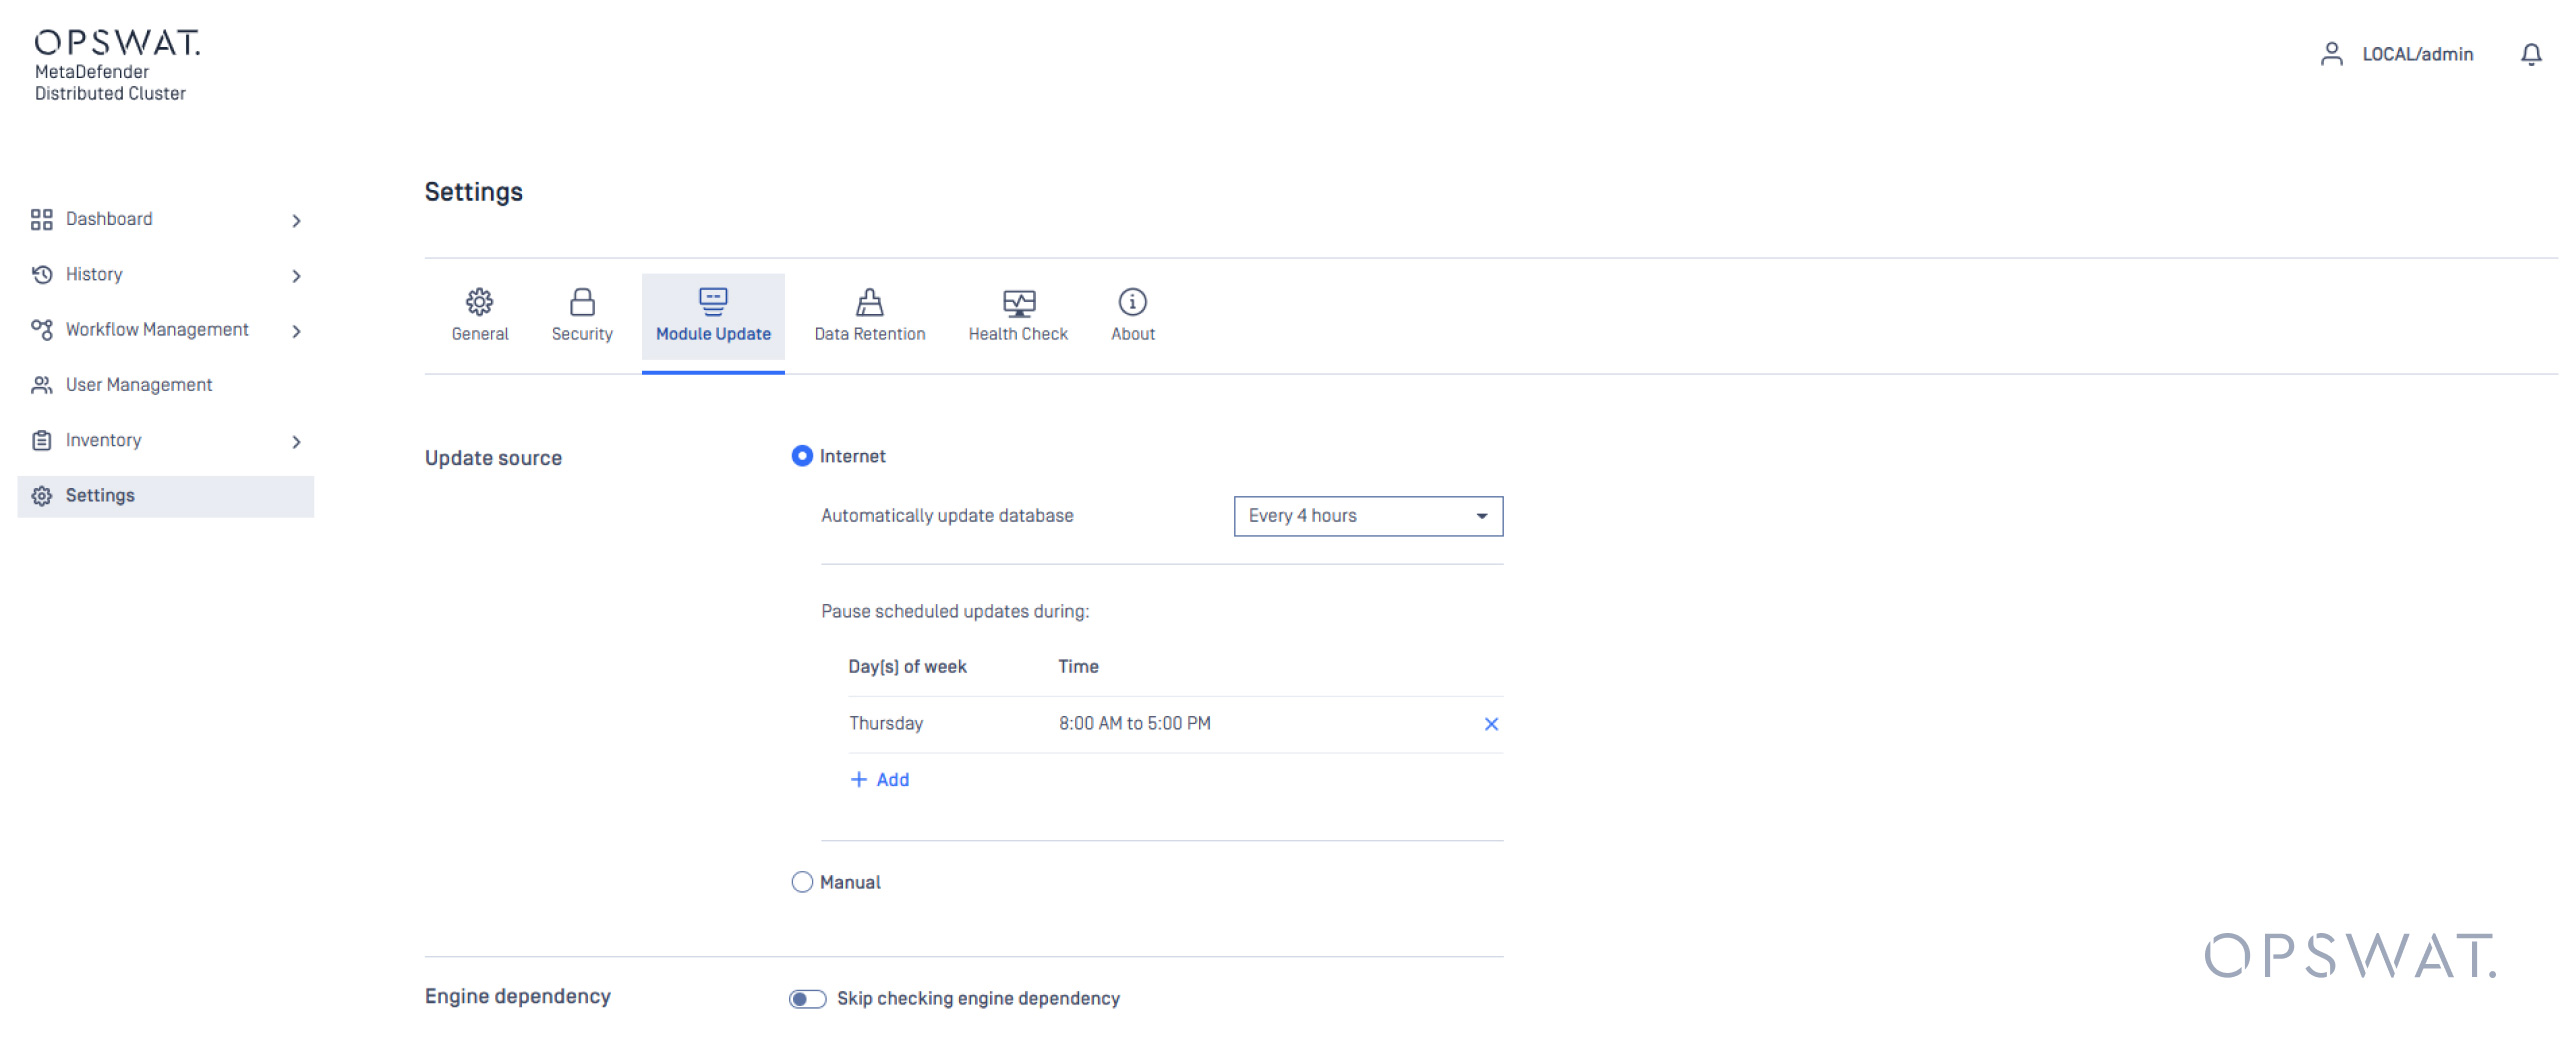Expand the Inventory menu chevron
The image size is (2568, 1050).
(x=296, y=441)
